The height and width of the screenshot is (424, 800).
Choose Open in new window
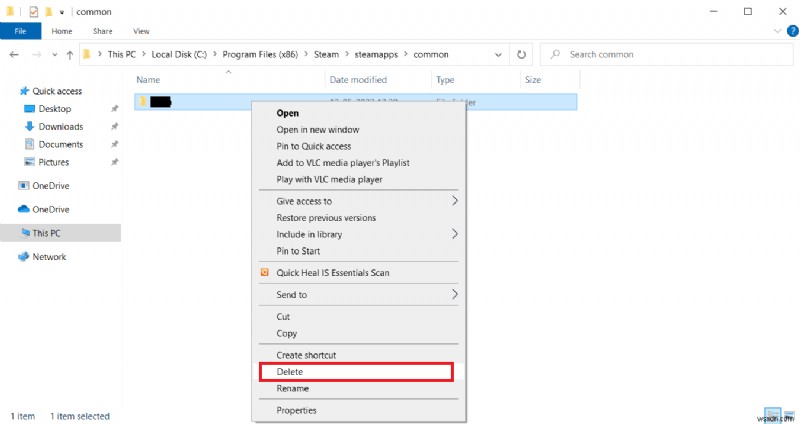[317, 130]
